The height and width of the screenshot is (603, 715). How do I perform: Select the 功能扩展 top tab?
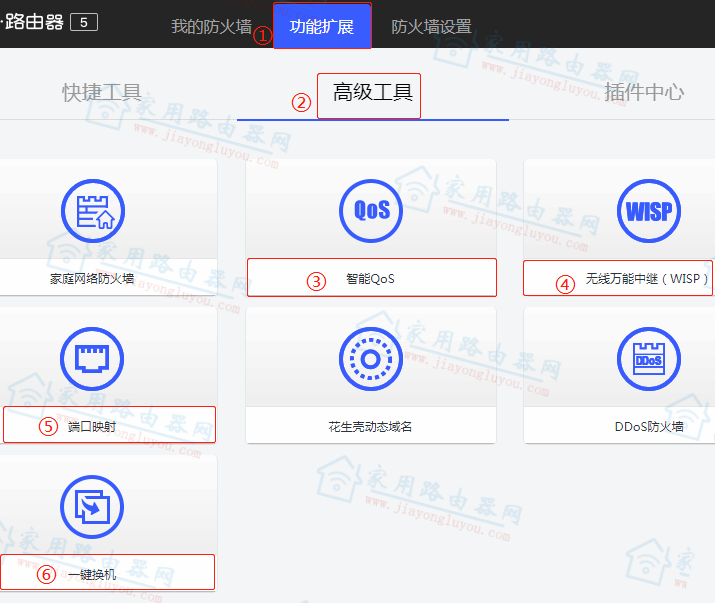[322, 27]
